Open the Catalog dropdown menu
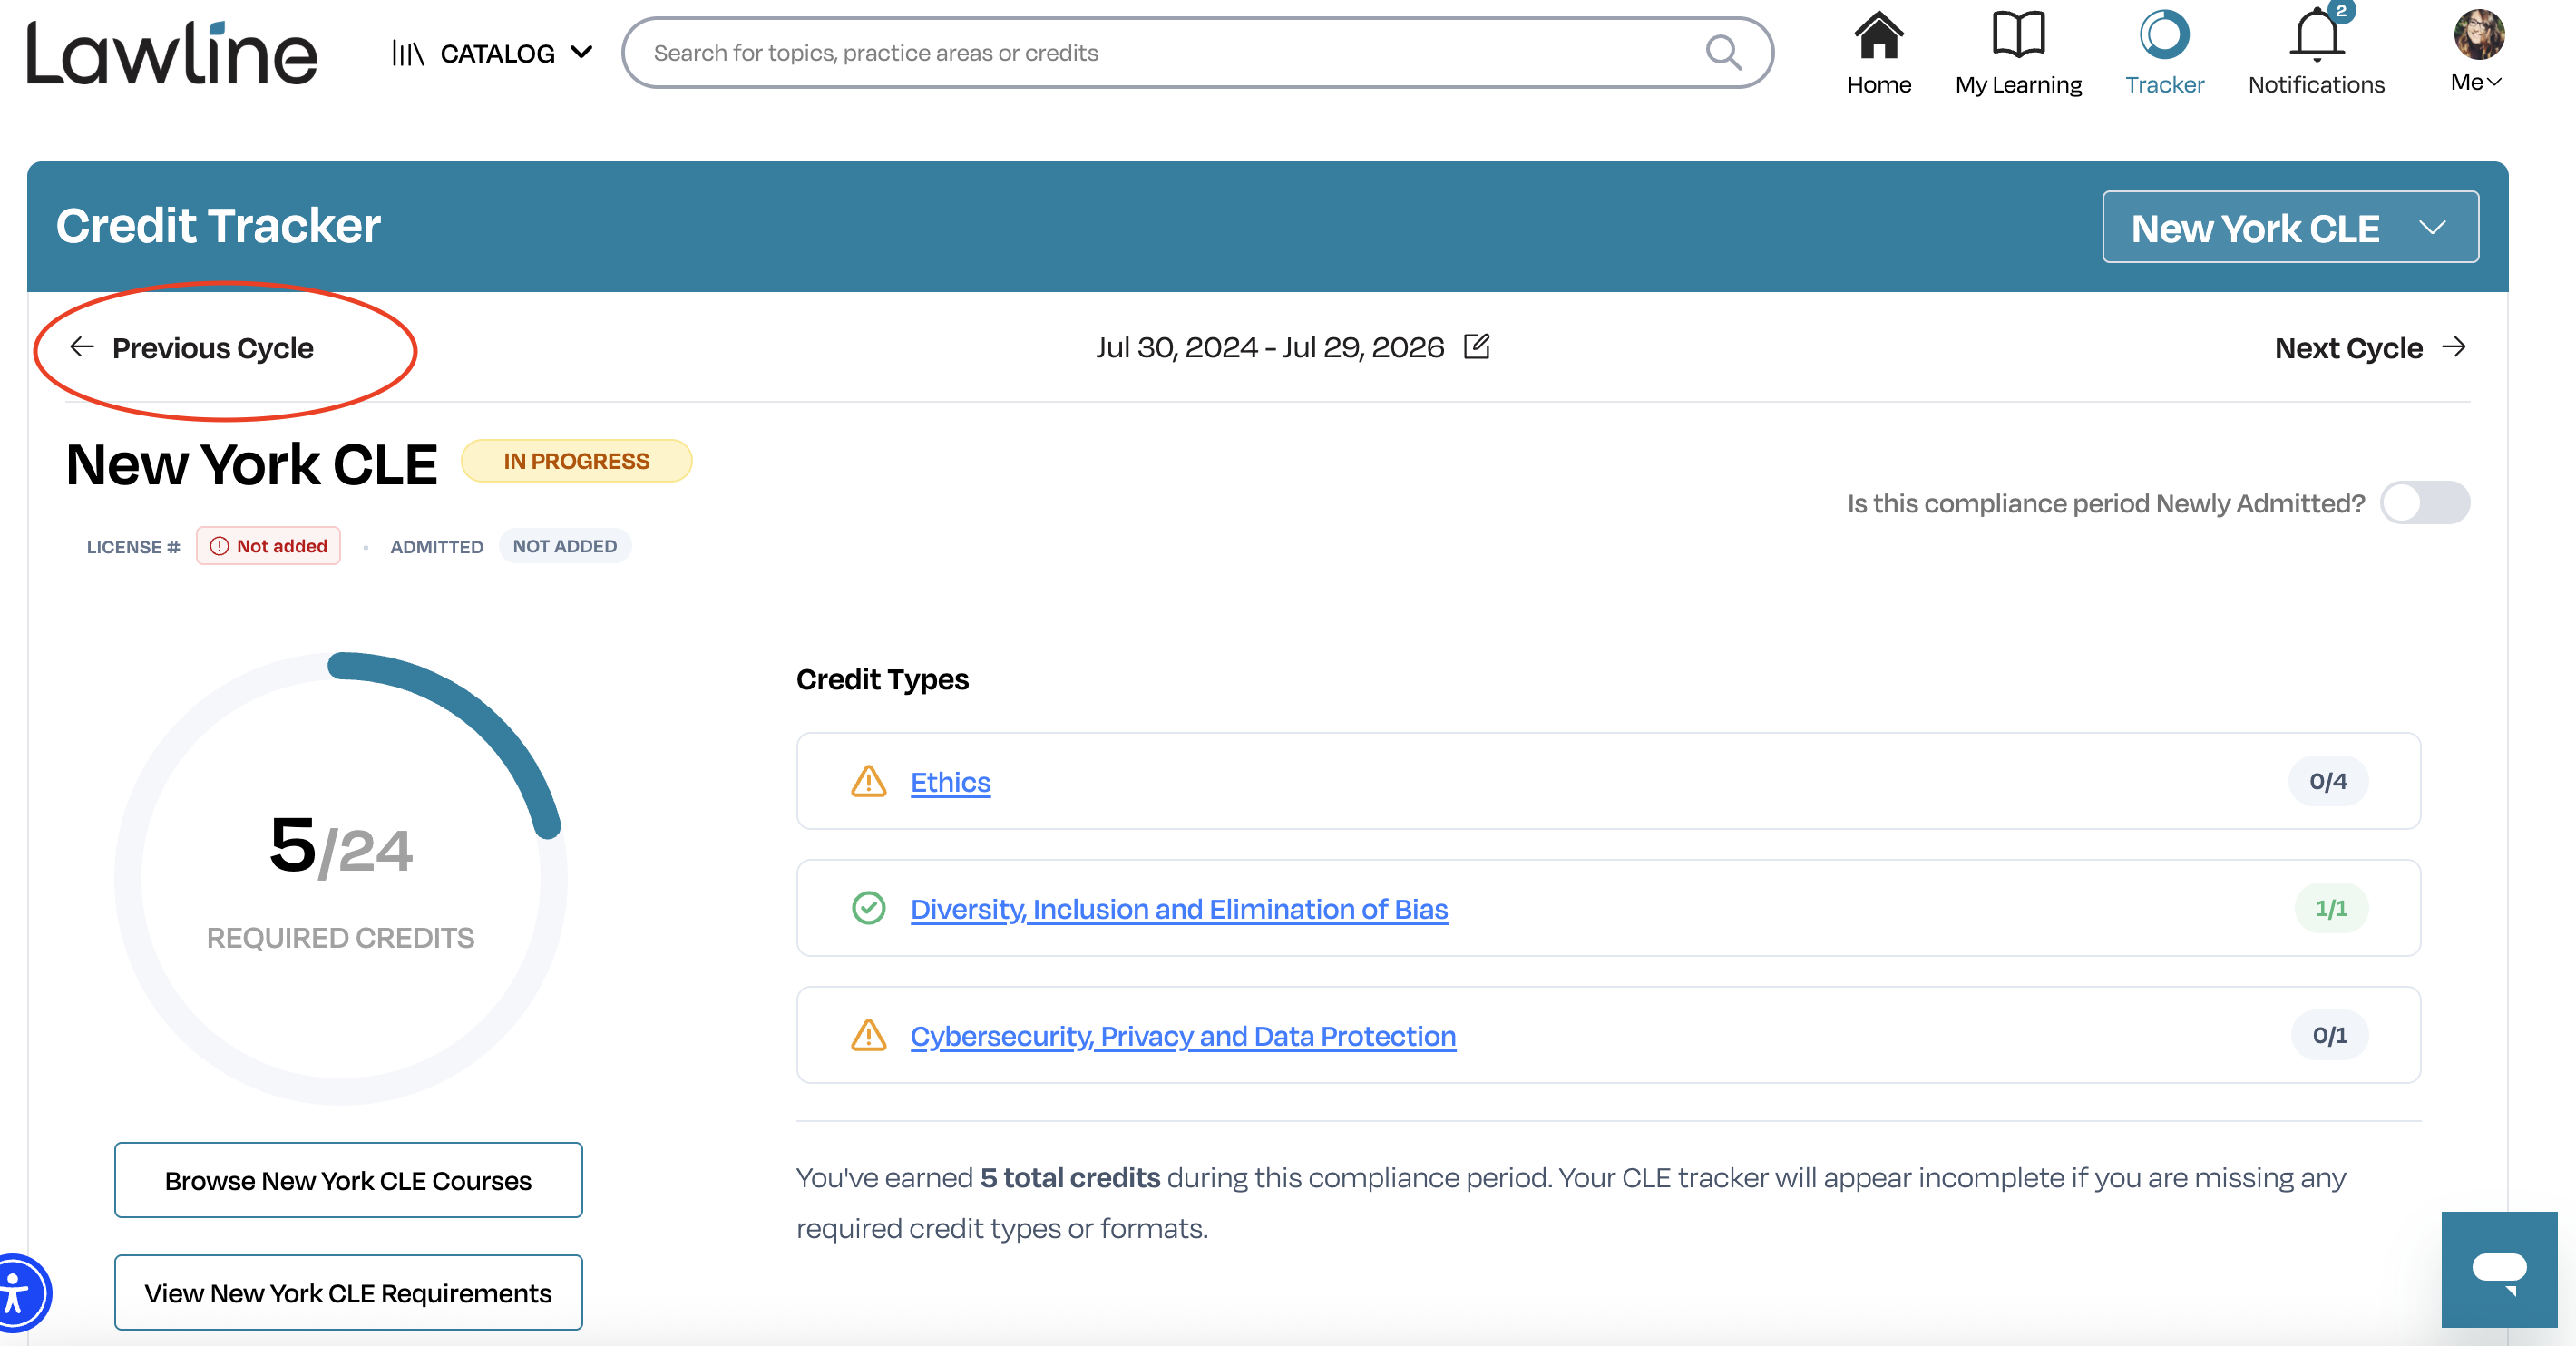Screen dimensions: 2576x1346 point(493,53)
